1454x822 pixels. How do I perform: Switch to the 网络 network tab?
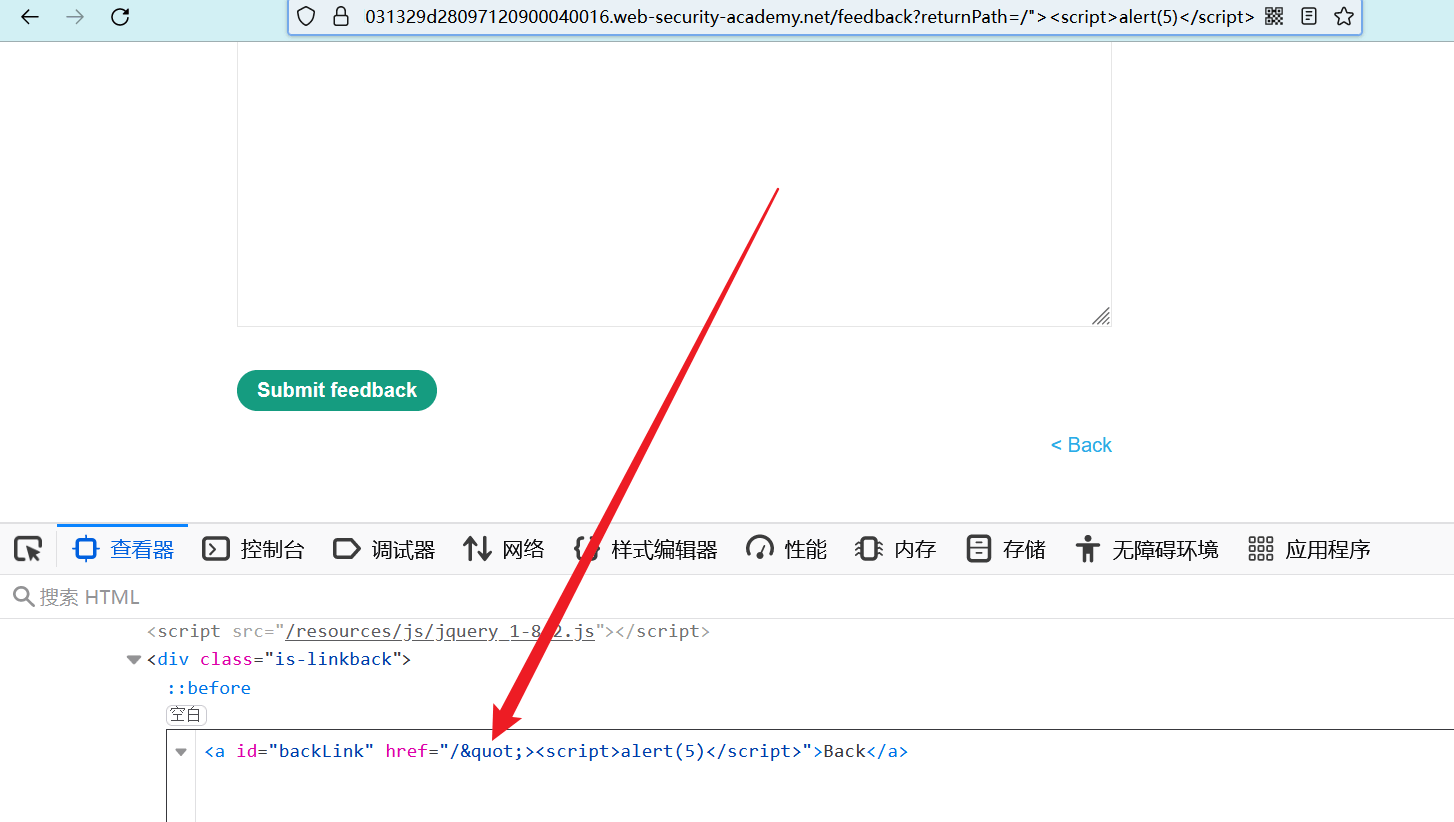504,549
